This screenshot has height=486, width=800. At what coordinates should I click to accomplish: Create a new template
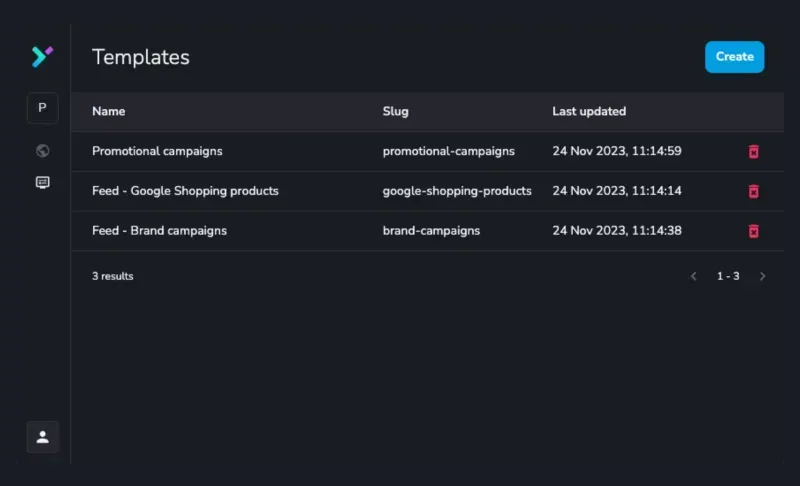coord(734,57)
